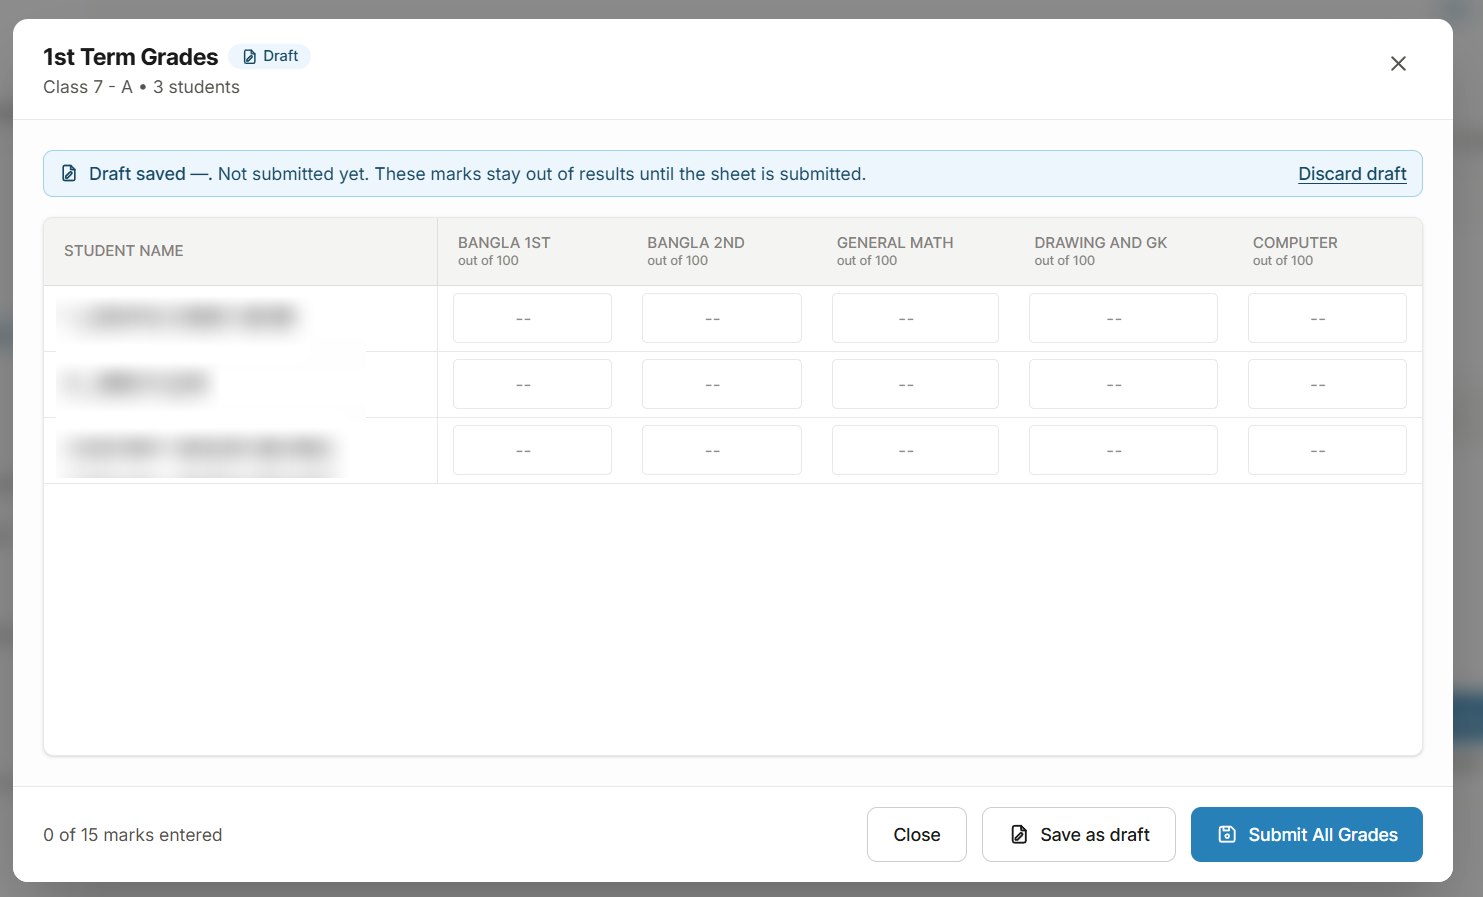Screen dimensions: 1483x897
Task: Activate third student's Drawing and GK field
Action: pos(1123,450)
